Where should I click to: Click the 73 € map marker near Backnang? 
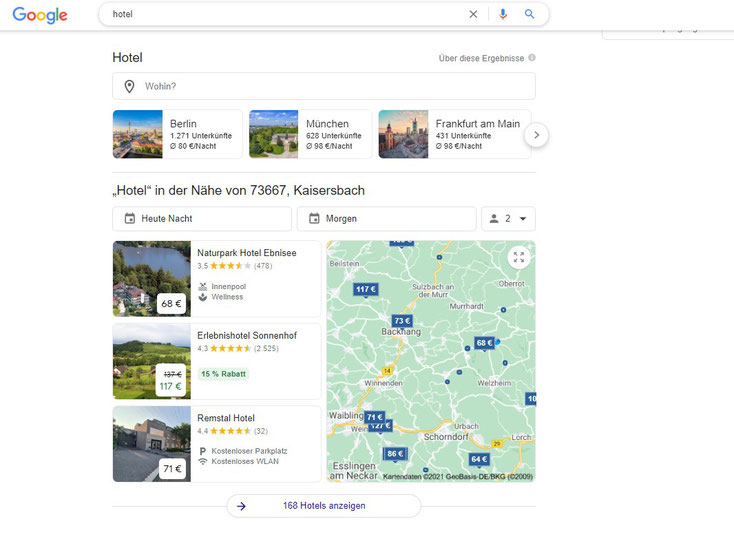pyautogui.click(x=402, y=321)
